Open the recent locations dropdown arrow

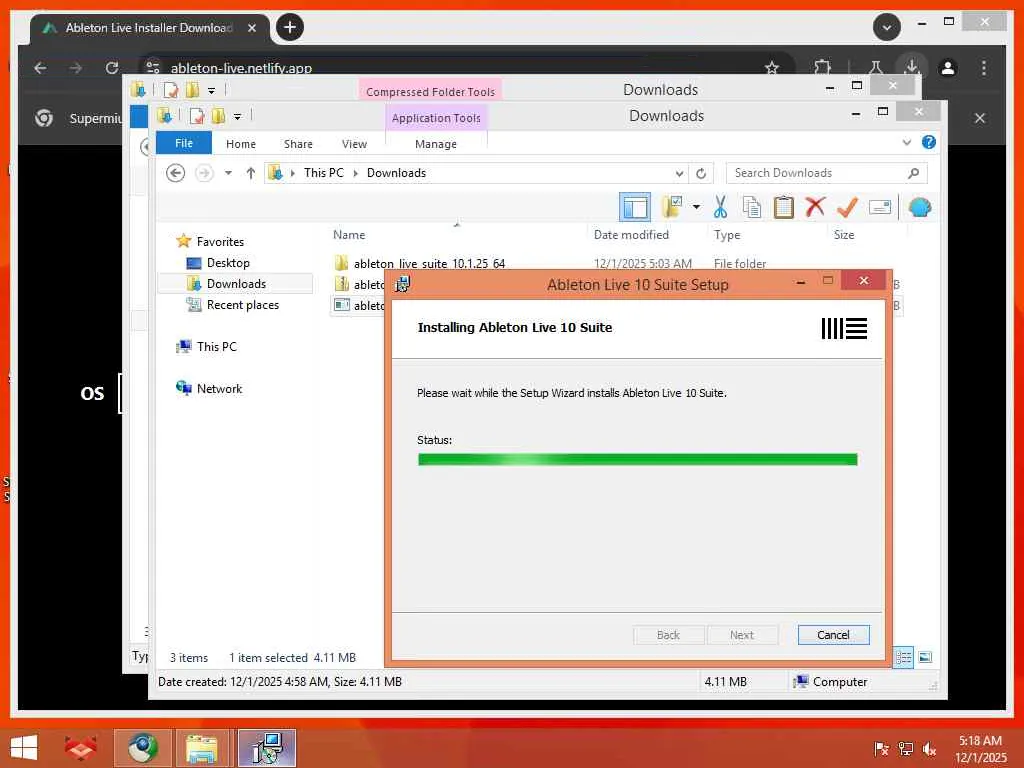228,173
